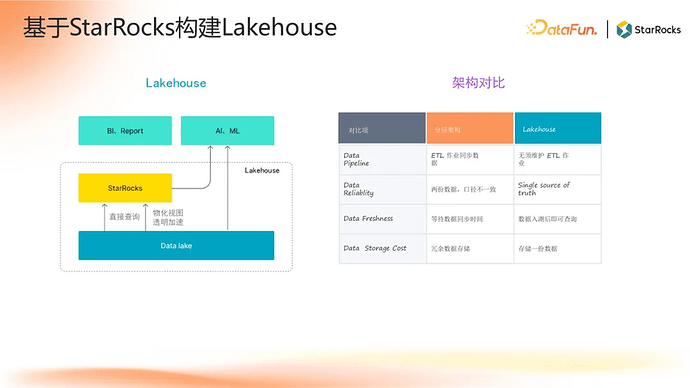690x388 pixels.
Task: Select the BI, Report box
Action: click(x=125, y=131)
